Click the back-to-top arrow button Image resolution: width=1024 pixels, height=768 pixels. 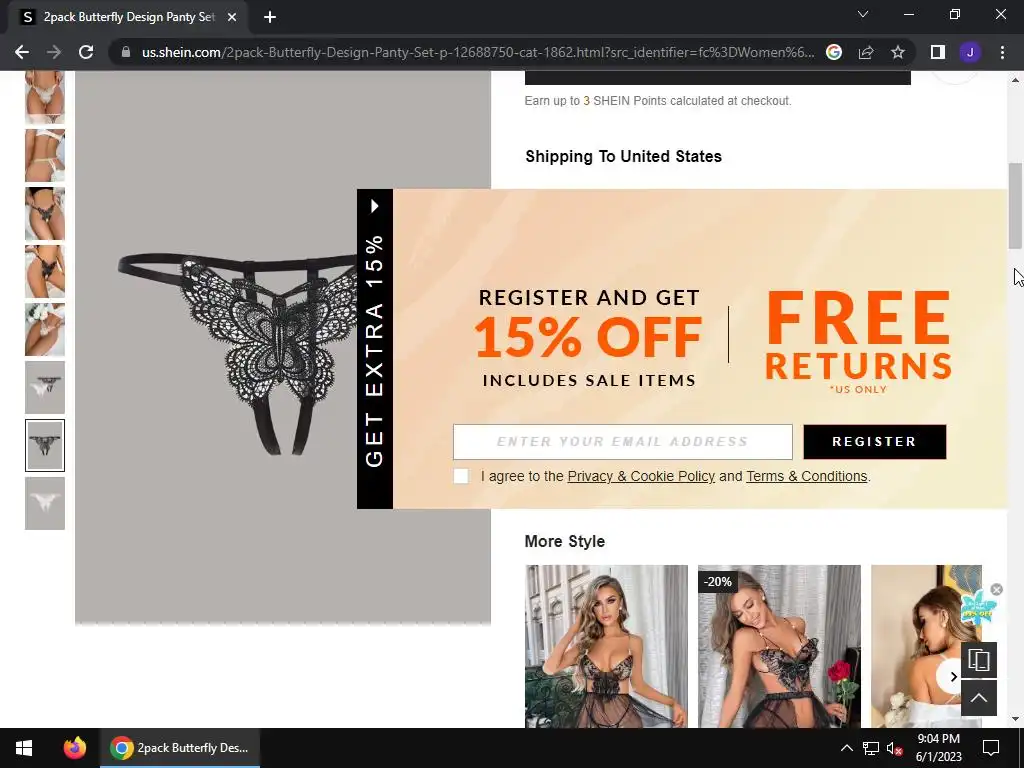(978, 698)
